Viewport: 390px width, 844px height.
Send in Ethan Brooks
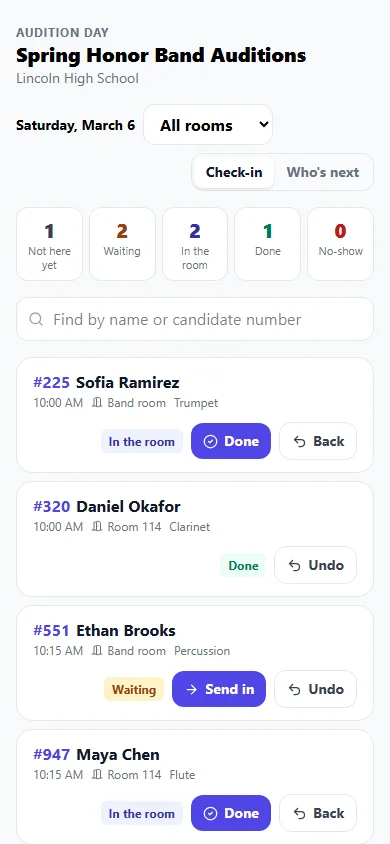coord(219,689)
